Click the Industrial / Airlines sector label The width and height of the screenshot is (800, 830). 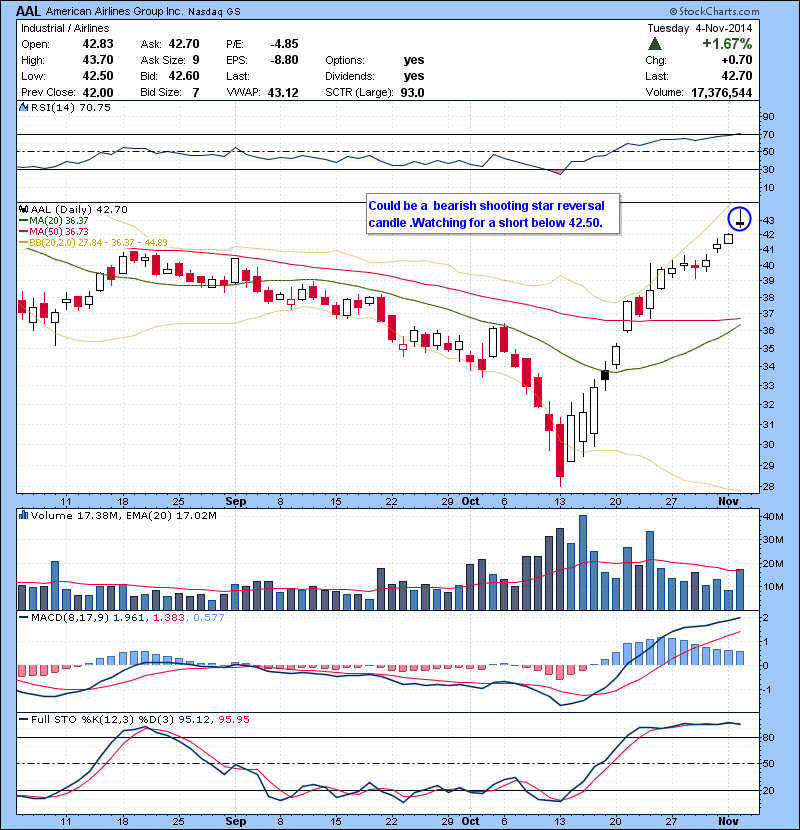click(x=65, y=28)
